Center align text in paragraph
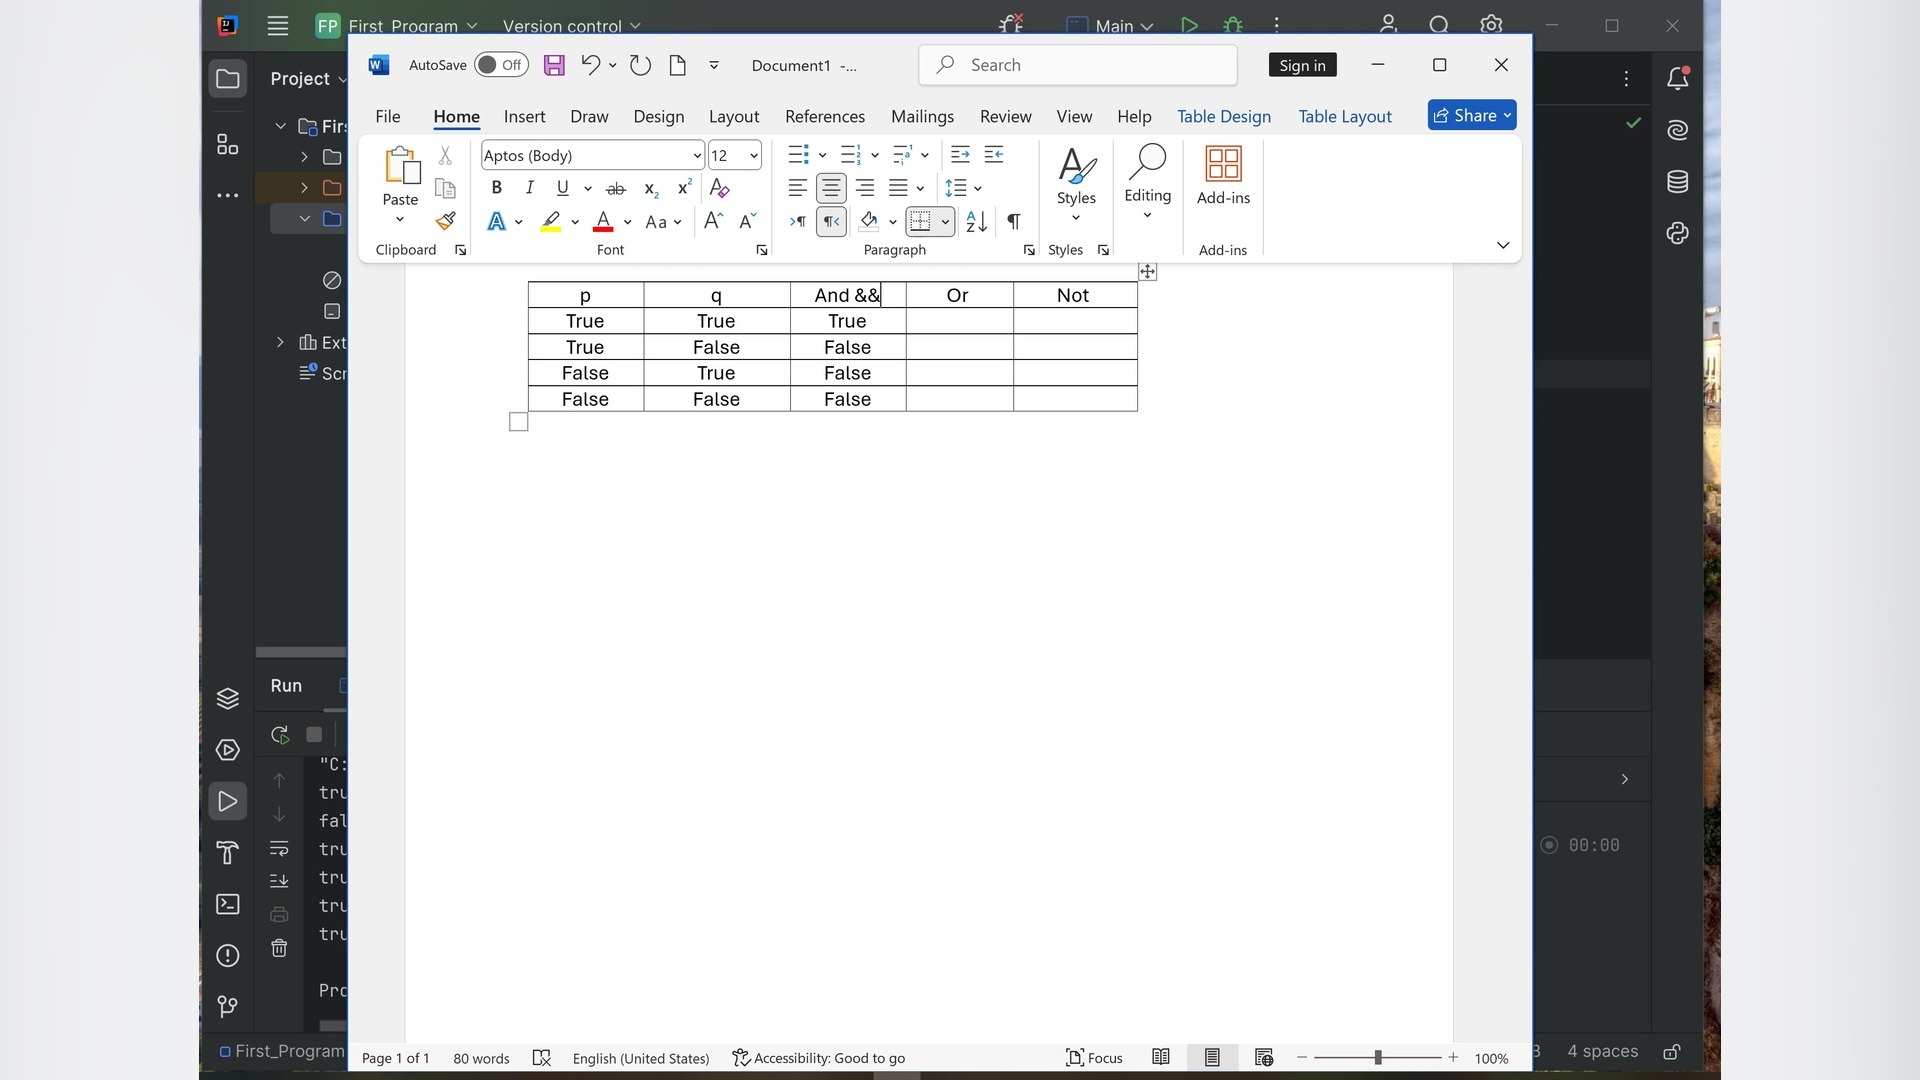Screen dimensions: 1920x1080 click(x=831, y=188)
